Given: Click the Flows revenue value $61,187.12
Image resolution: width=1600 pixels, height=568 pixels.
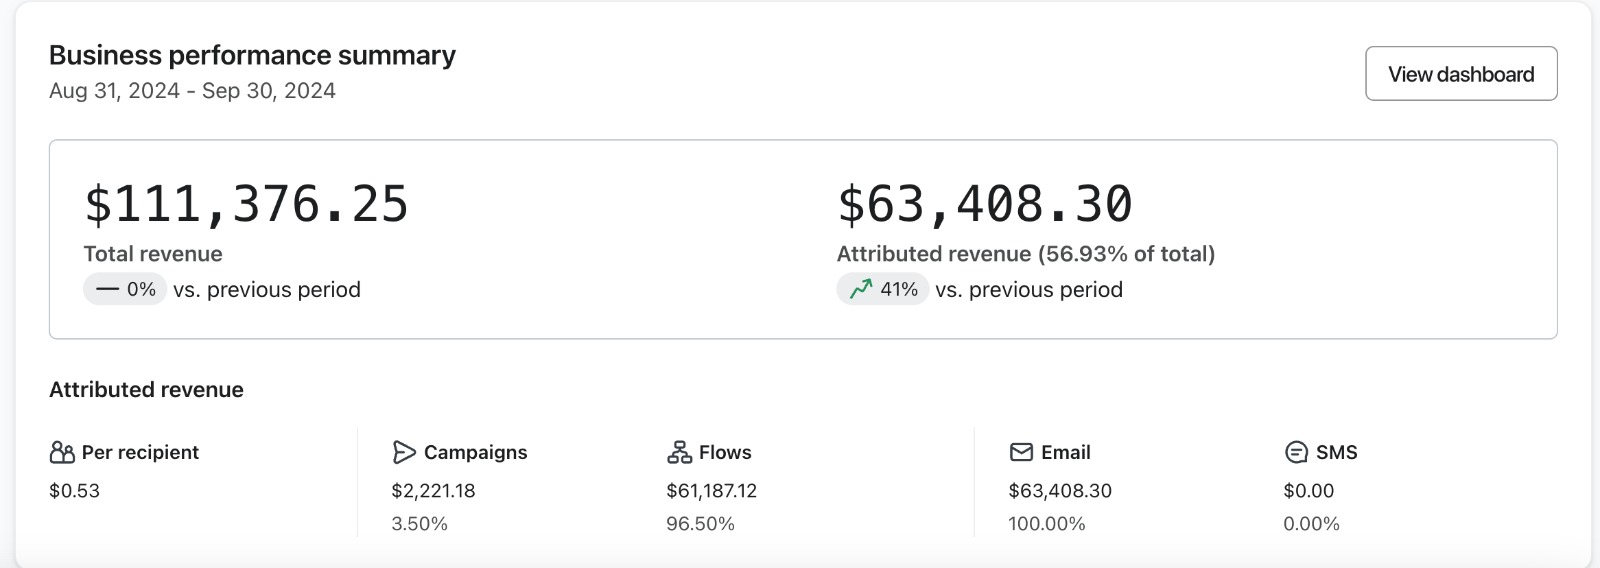Looking at the screenshot, I should click(711, 491).
